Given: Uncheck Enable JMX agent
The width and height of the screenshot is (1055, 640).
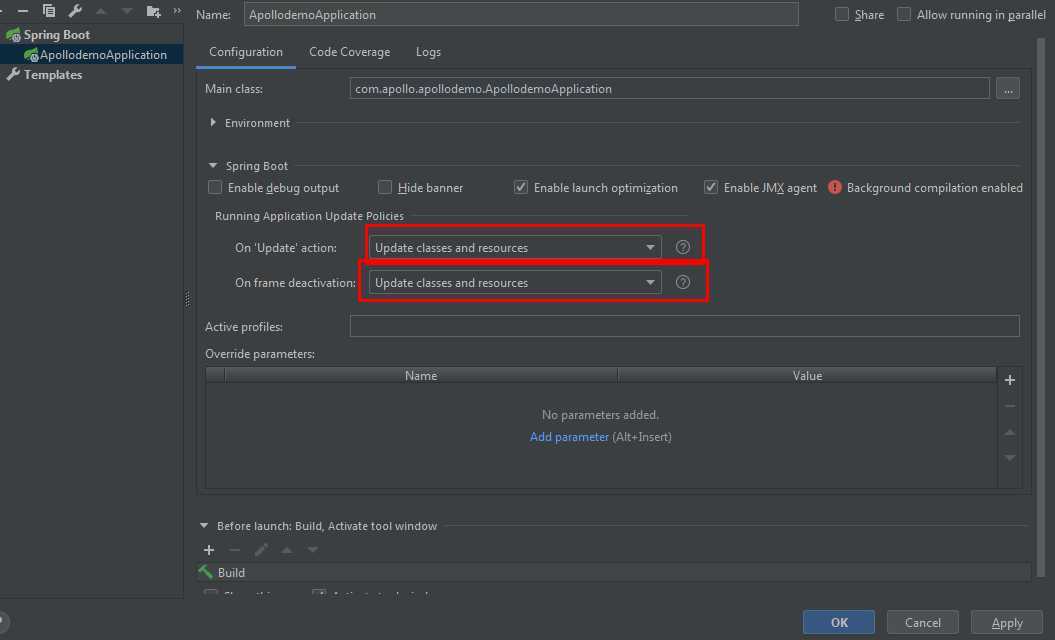Looking at the screenshot, I should click(x=711, y=187).
